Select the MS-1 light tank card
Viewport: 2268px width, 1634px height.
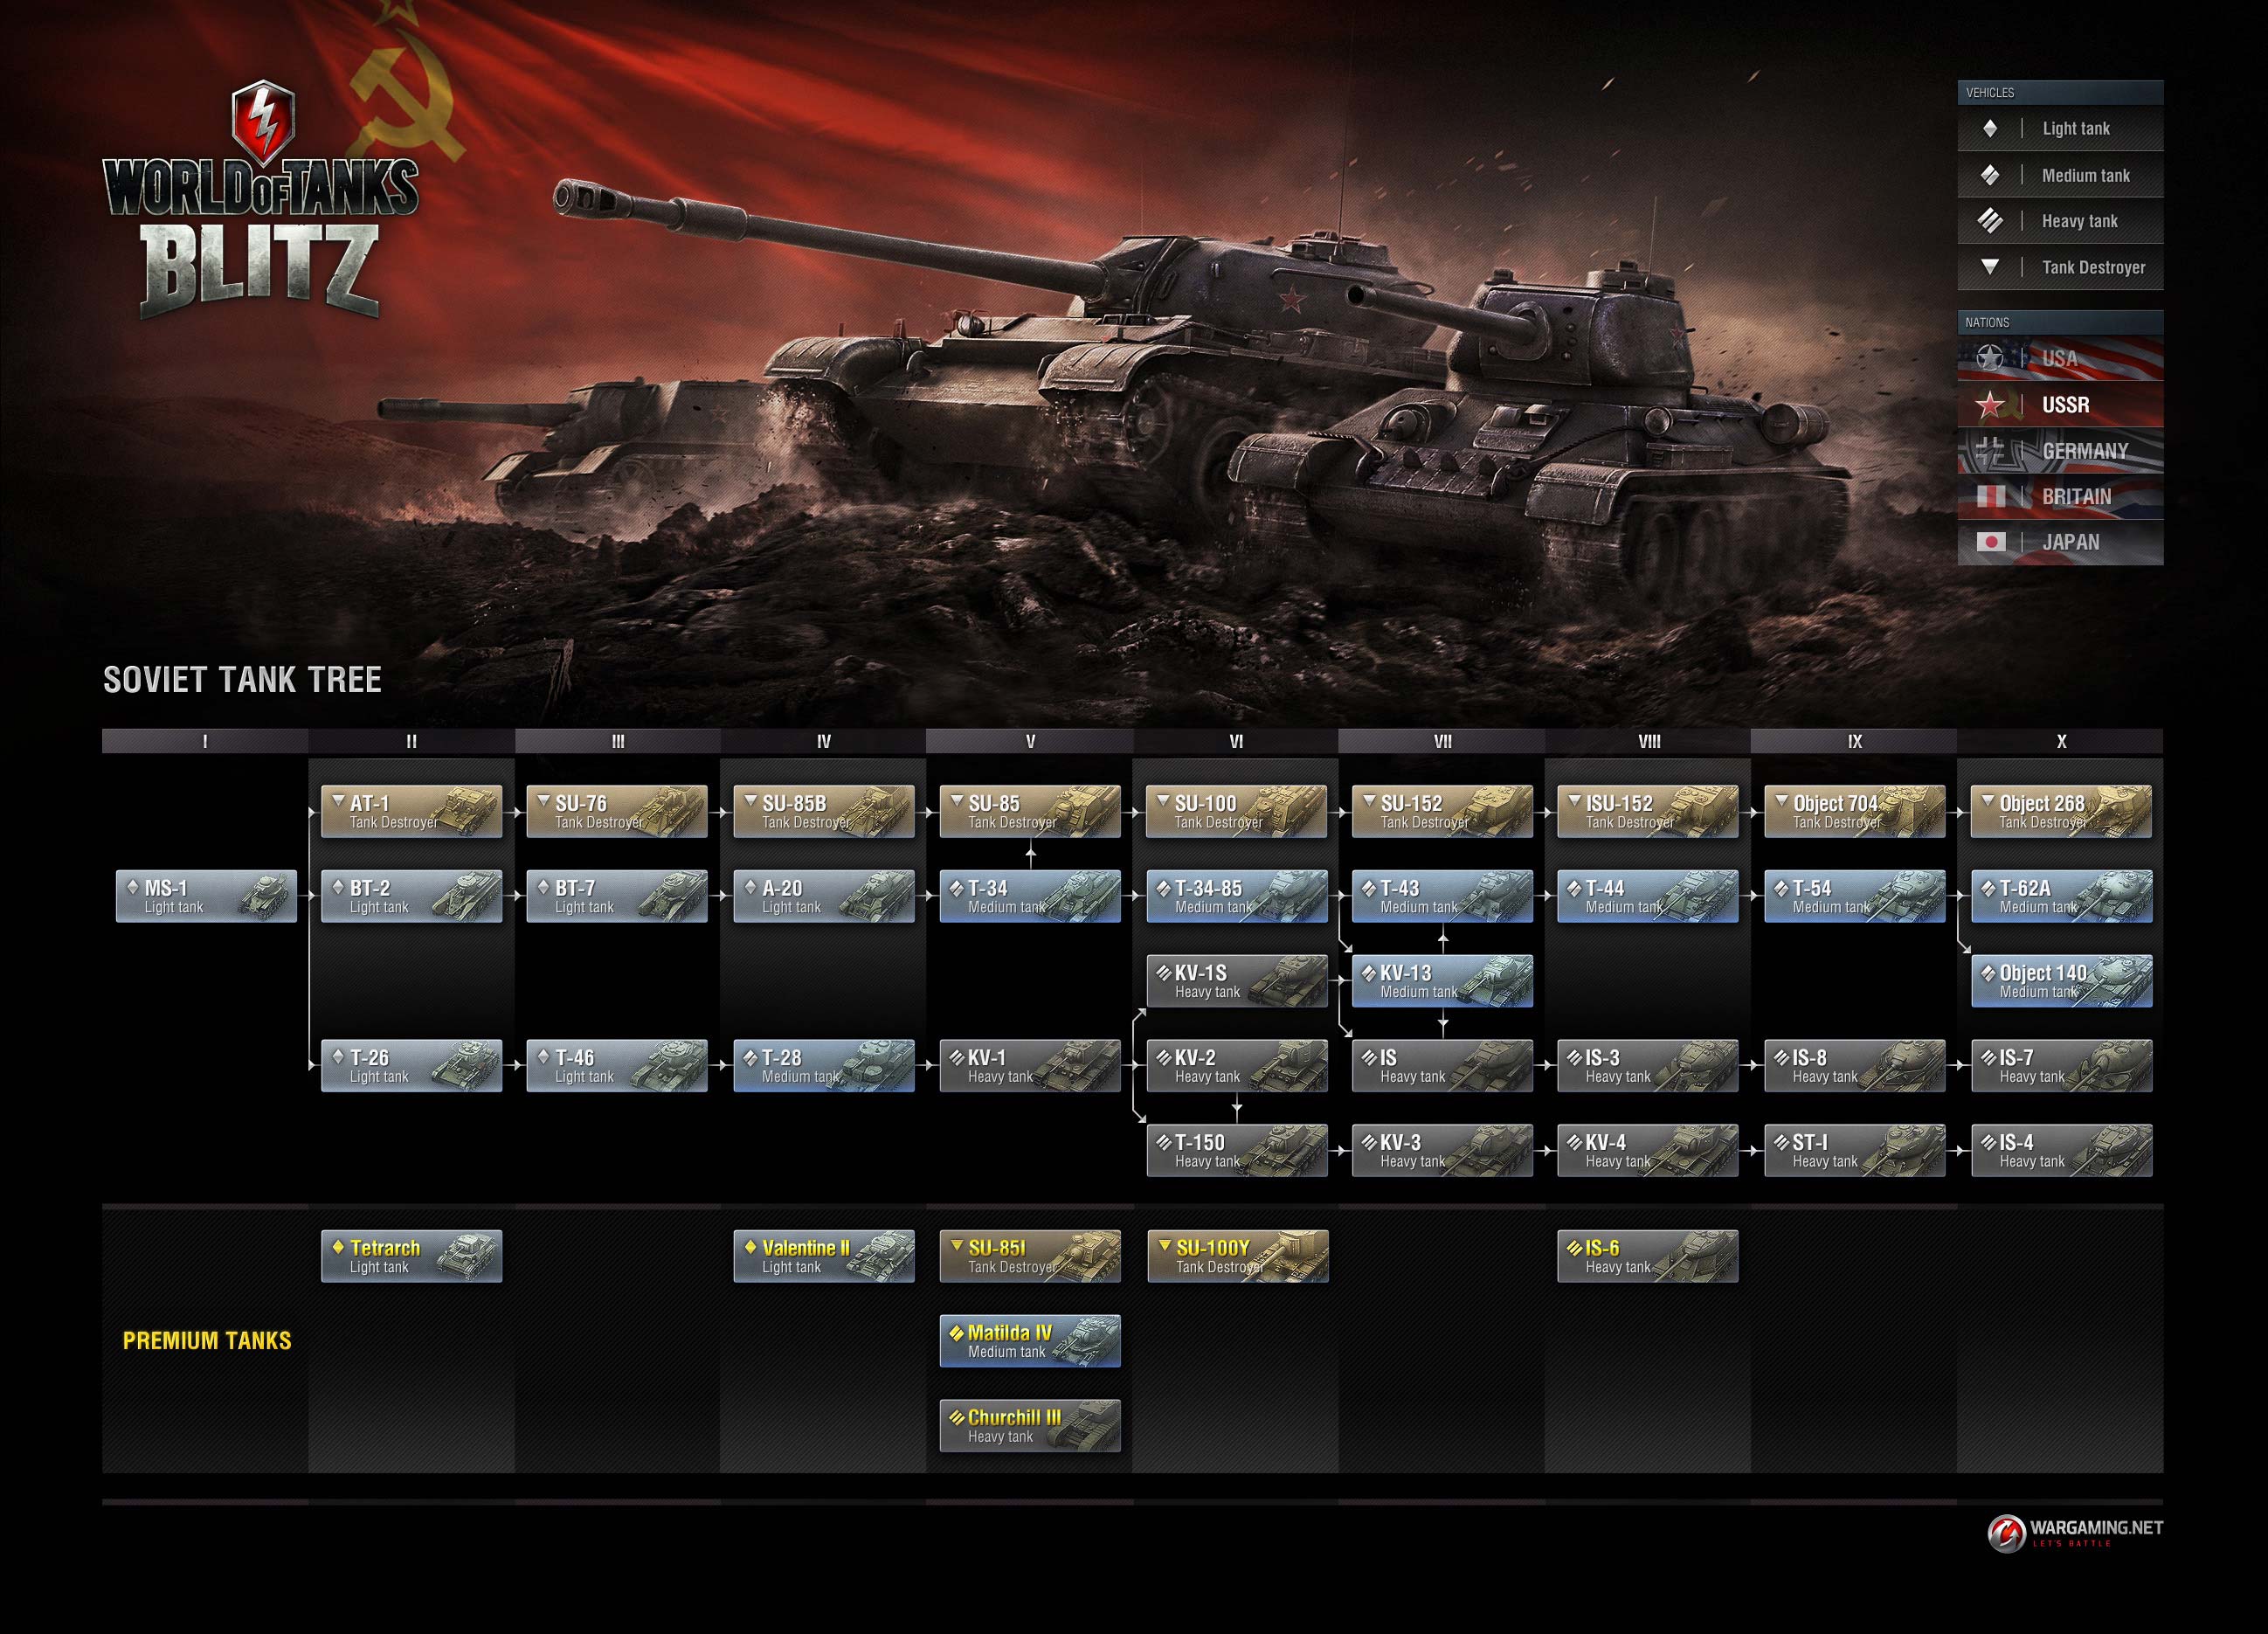pos(206,896)
